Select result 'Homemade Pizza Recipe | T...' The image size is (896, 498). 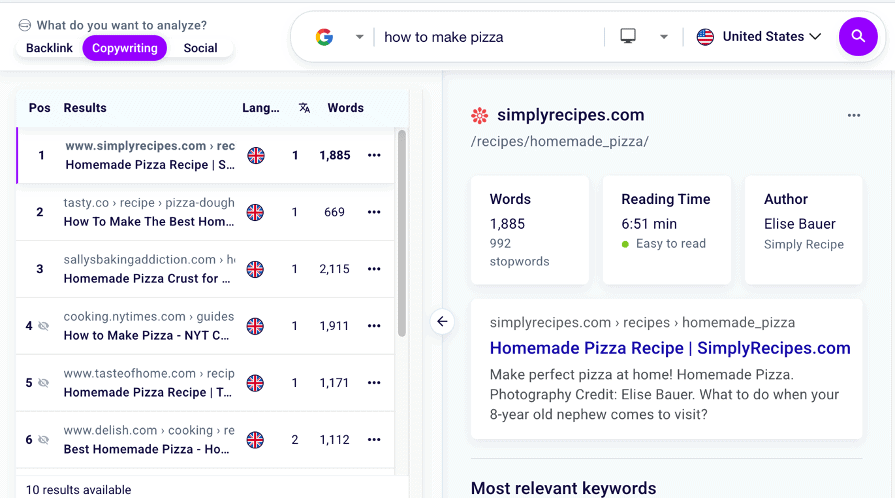[147, 392]
